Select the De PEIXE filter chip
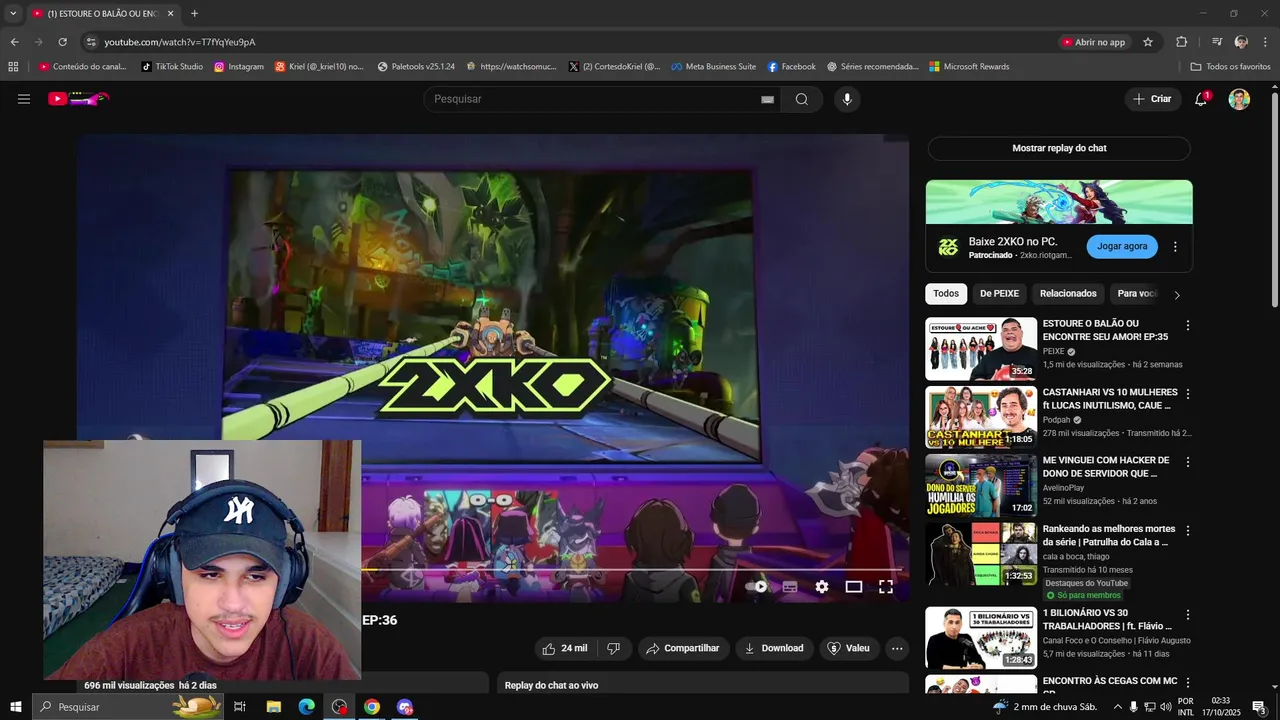1280x720 pixels. pyautogui.click(x=999, y=294)
